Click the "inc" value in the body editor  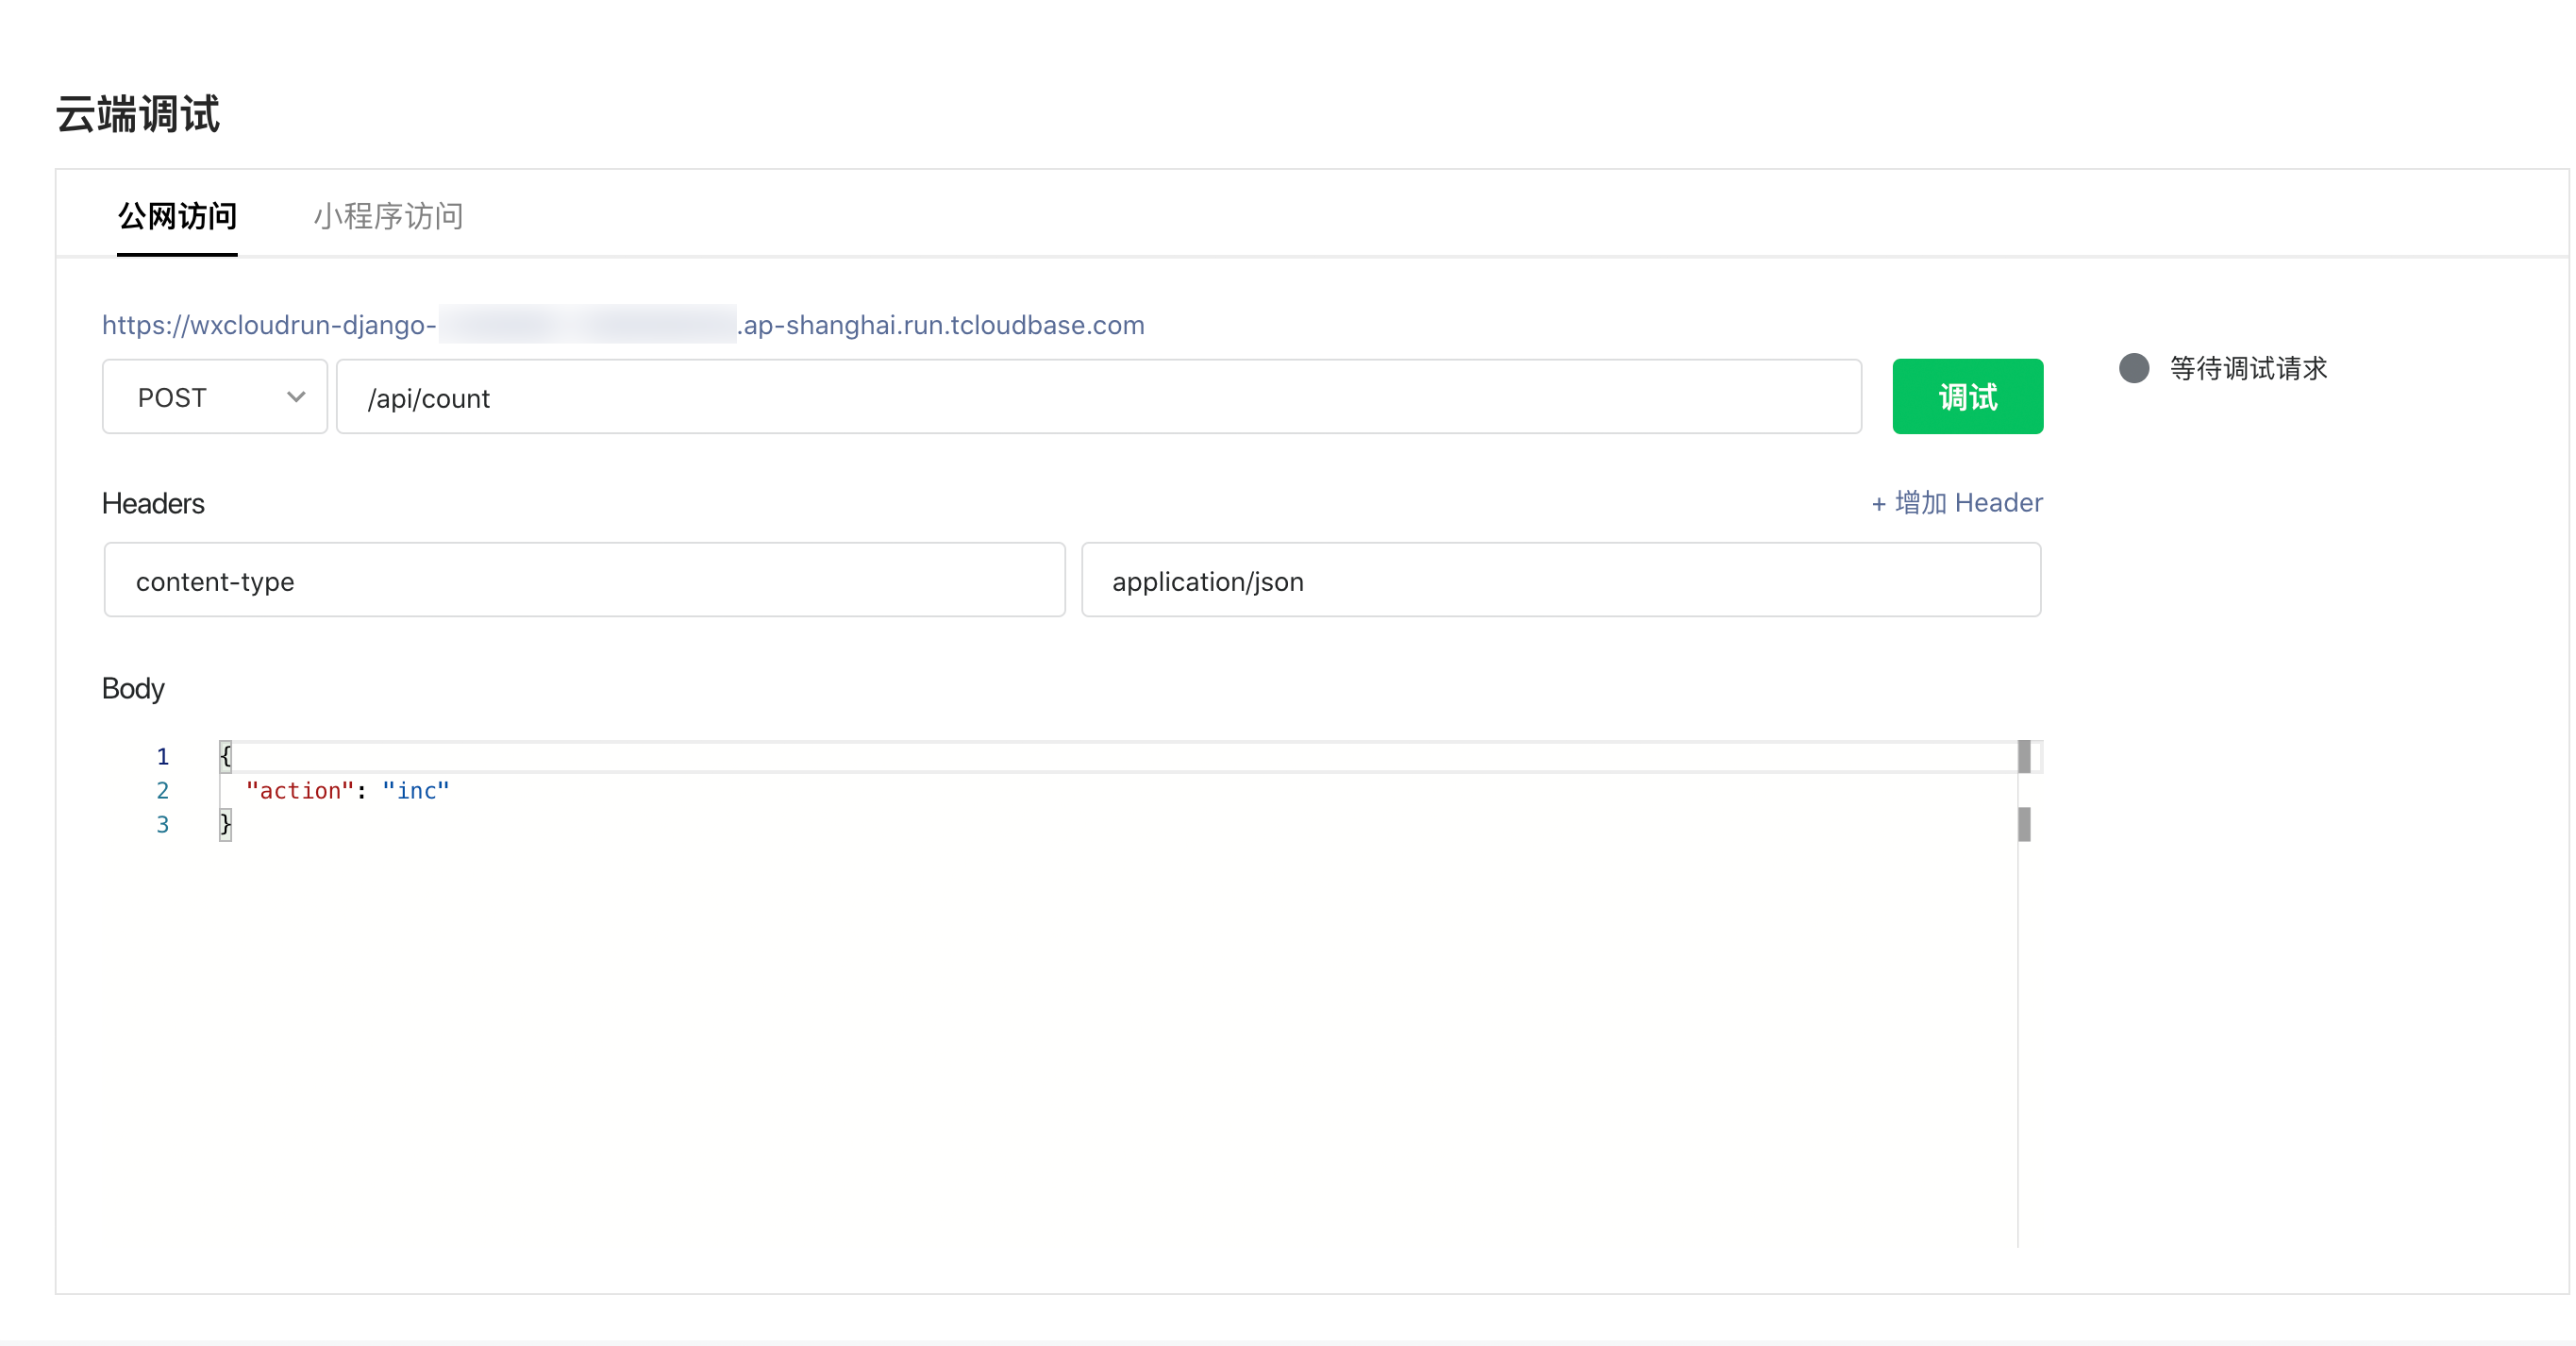416,790
